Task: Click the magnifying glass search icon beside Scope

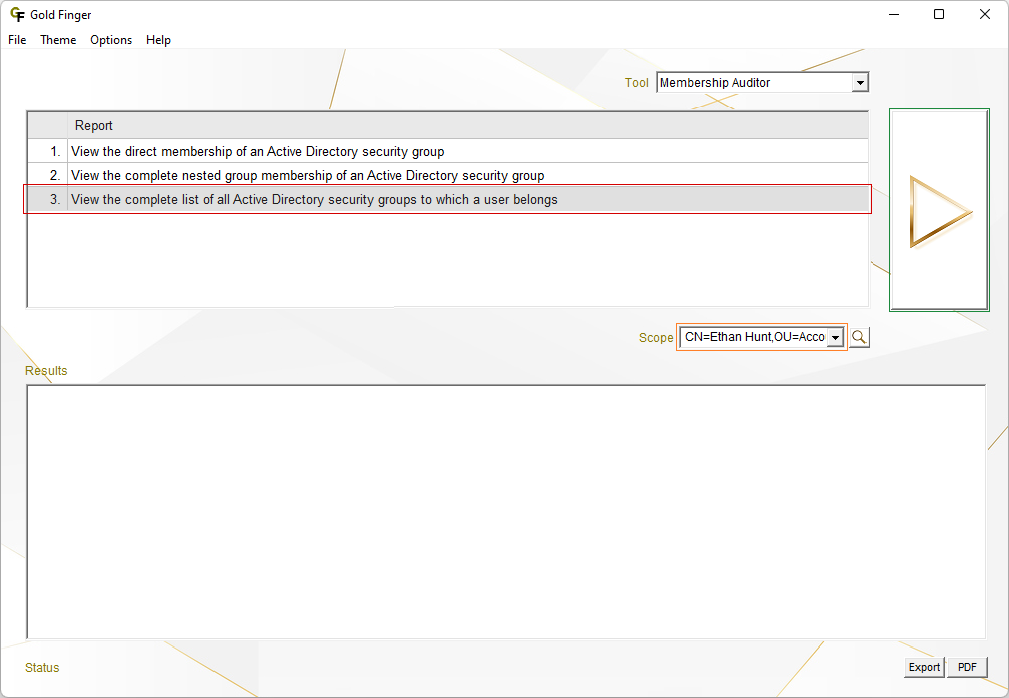Action: tap(859, 337)
